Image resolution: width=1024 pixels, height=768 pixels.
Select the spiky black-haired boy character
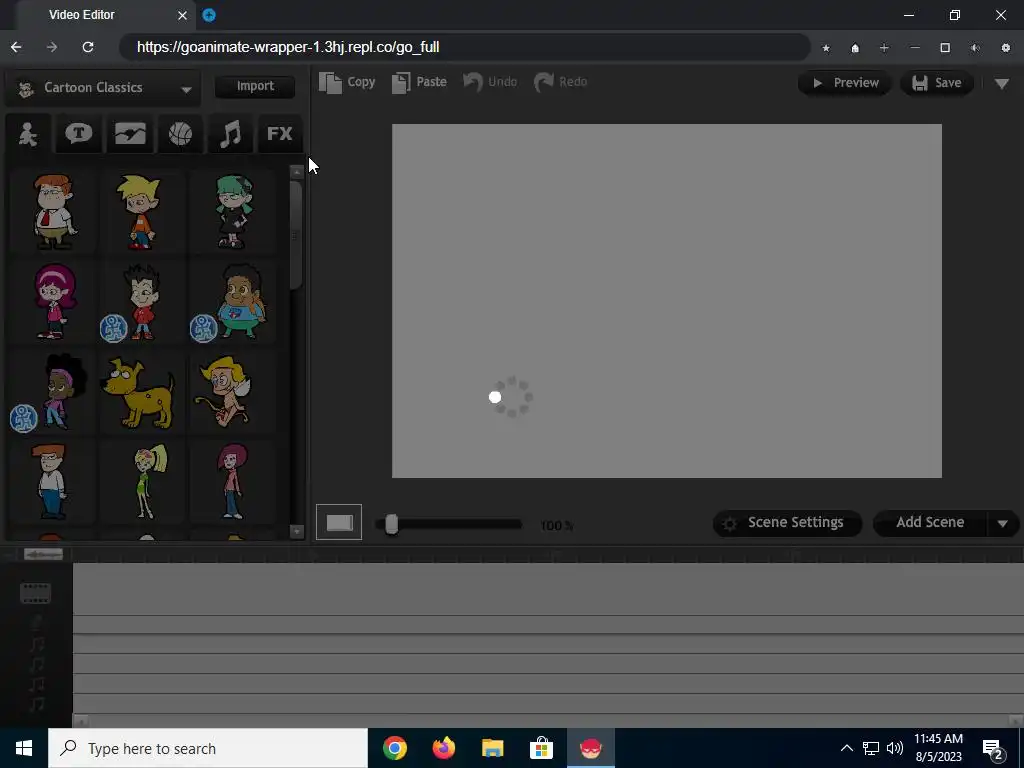click(x=142, y=301)
